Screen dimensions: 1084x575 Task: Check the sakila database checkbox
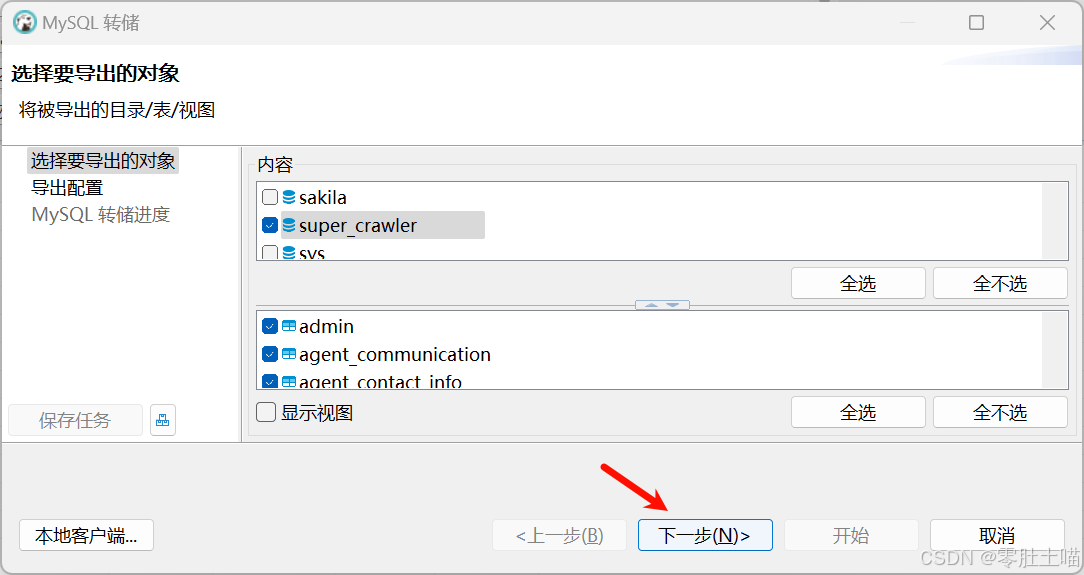(x=270, y=198)
